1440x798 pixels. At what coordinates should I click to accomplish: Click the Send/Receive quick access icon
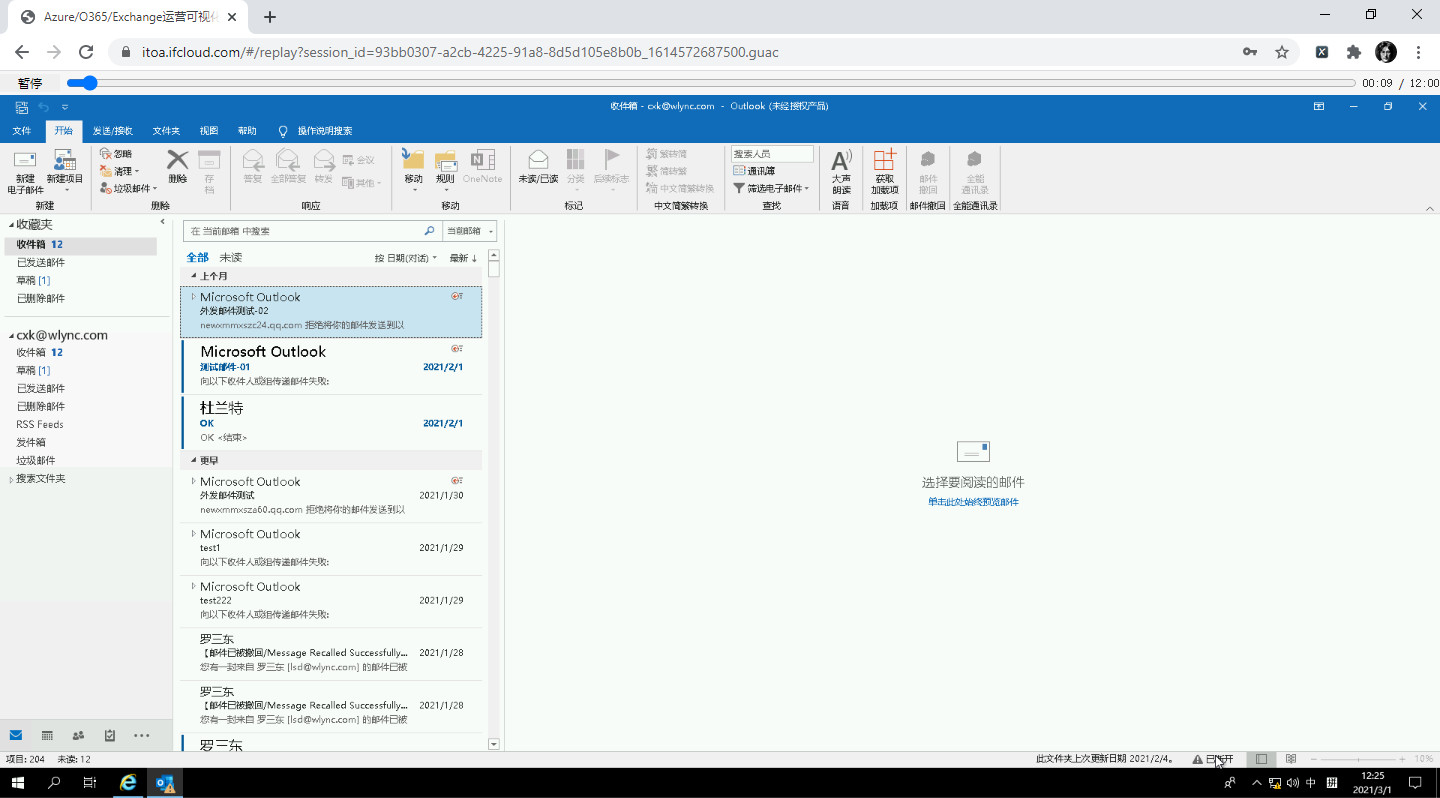pyautogui.click(x=21, y=106)
